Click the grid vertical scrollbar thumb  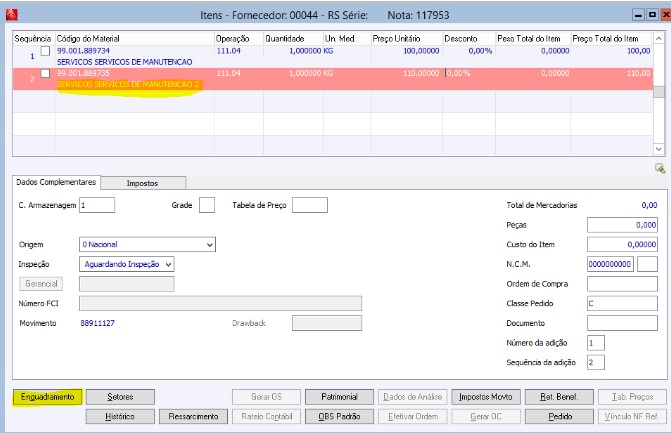(659, 92)
